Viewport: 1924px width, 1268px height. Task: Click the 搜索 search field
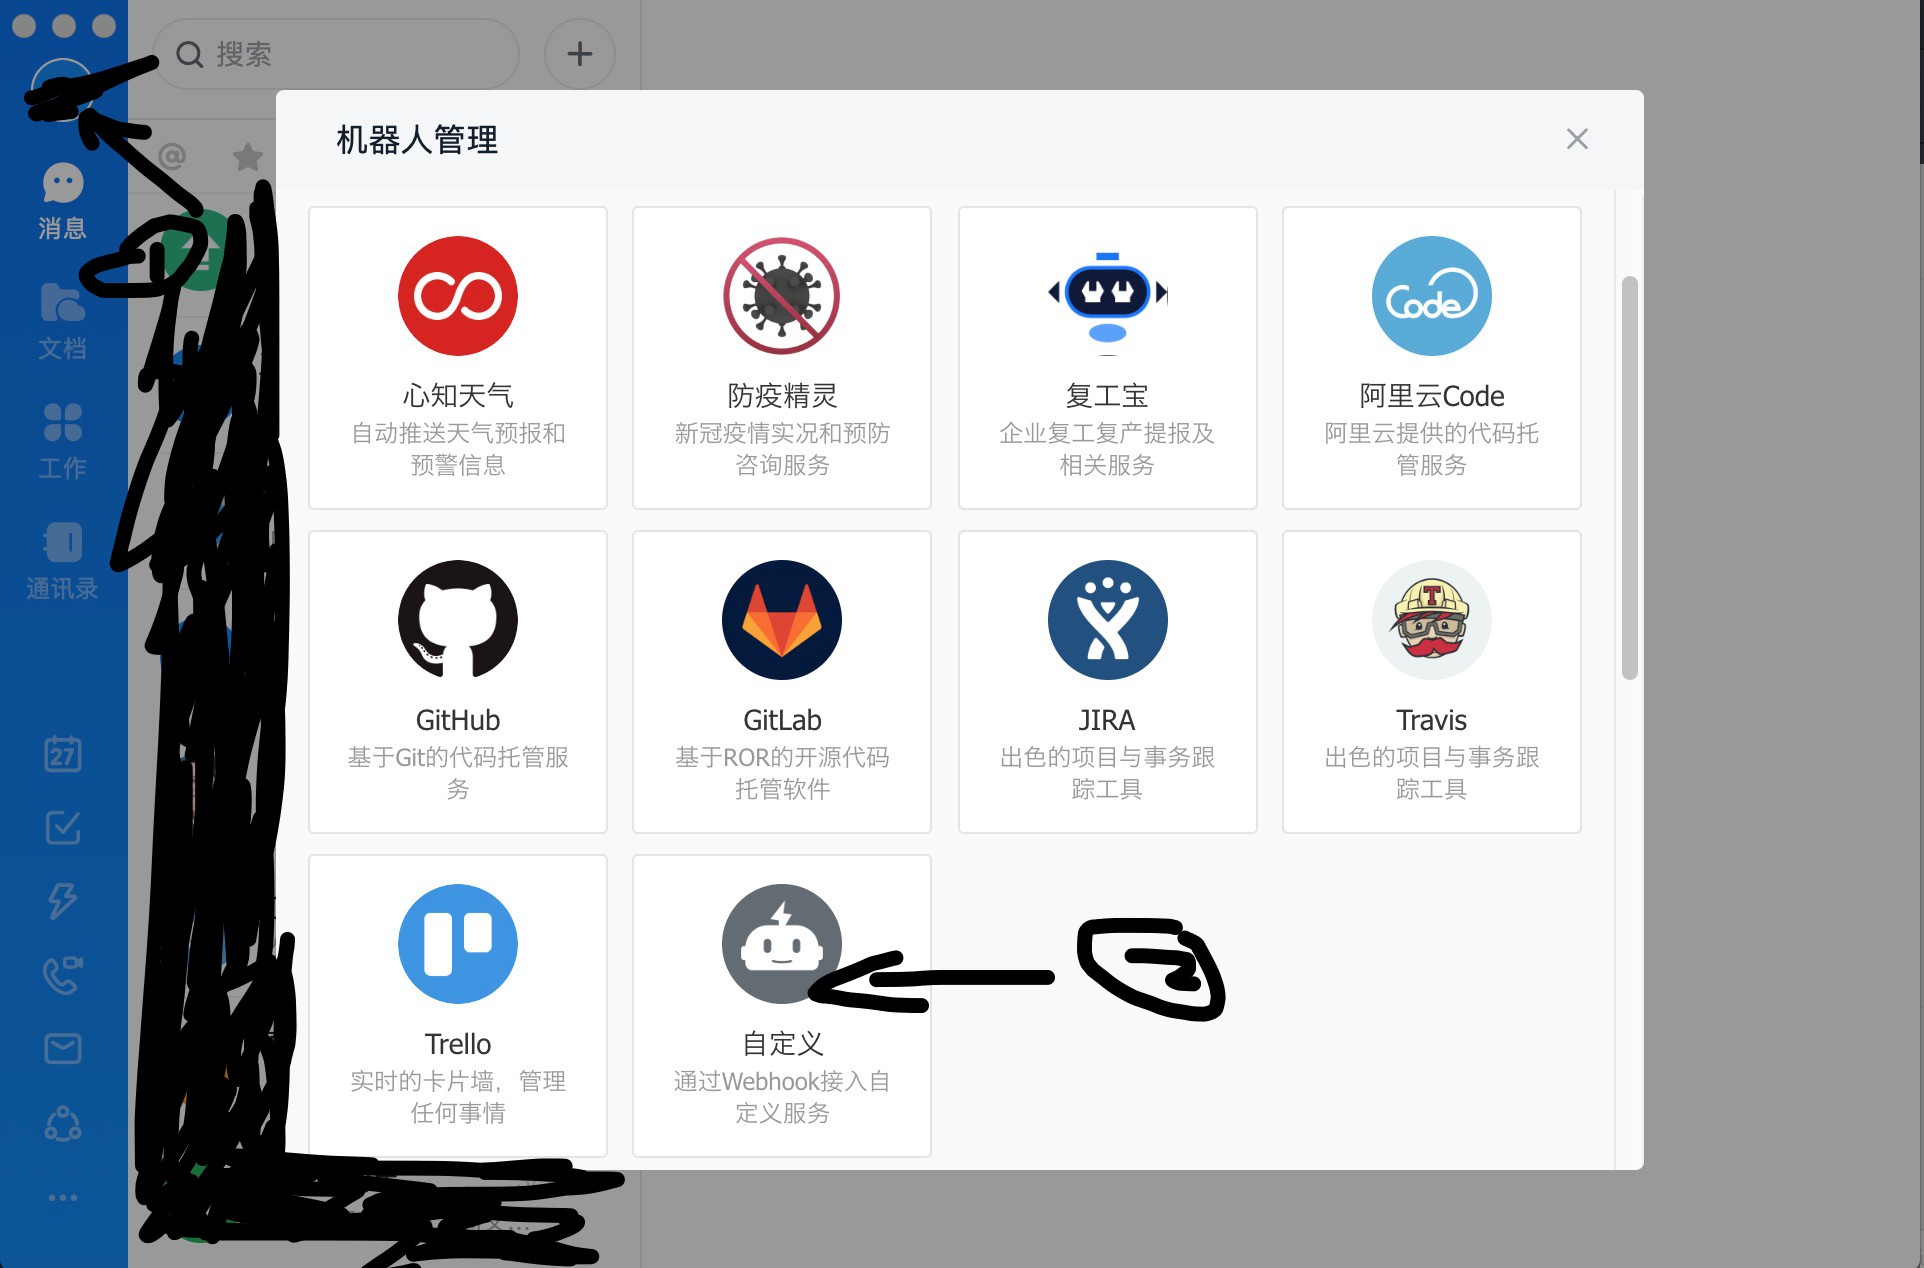click(x=340, y=54)
